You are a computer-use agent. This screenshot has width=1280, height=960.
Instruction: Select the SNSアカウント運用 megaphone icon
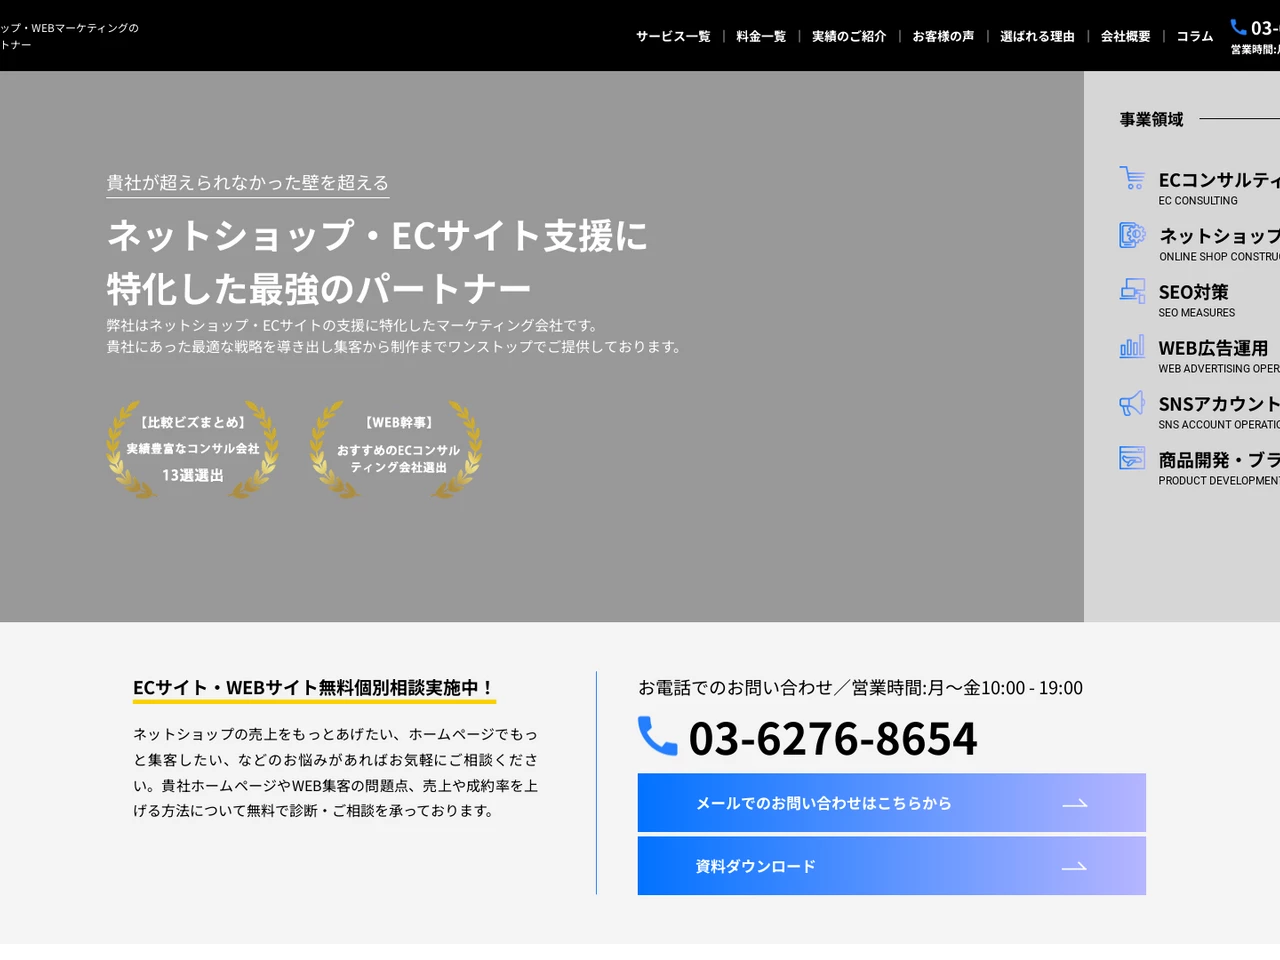(x=1132, y=402)
